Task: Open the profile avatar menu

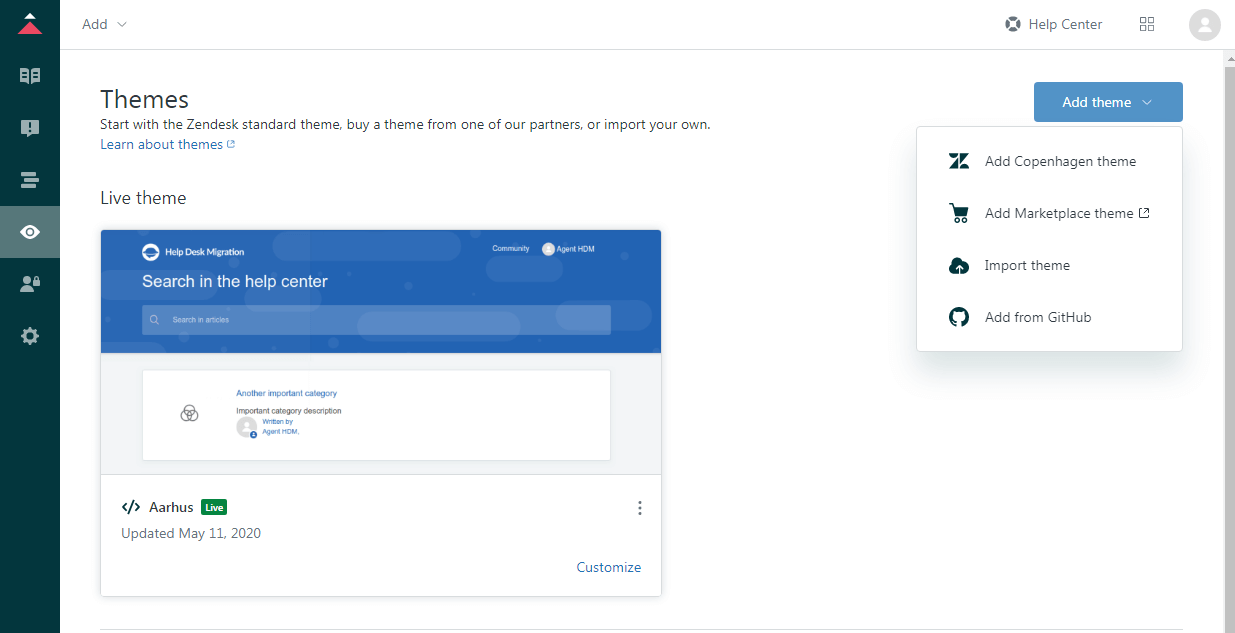Action: tap(1204, 24)
